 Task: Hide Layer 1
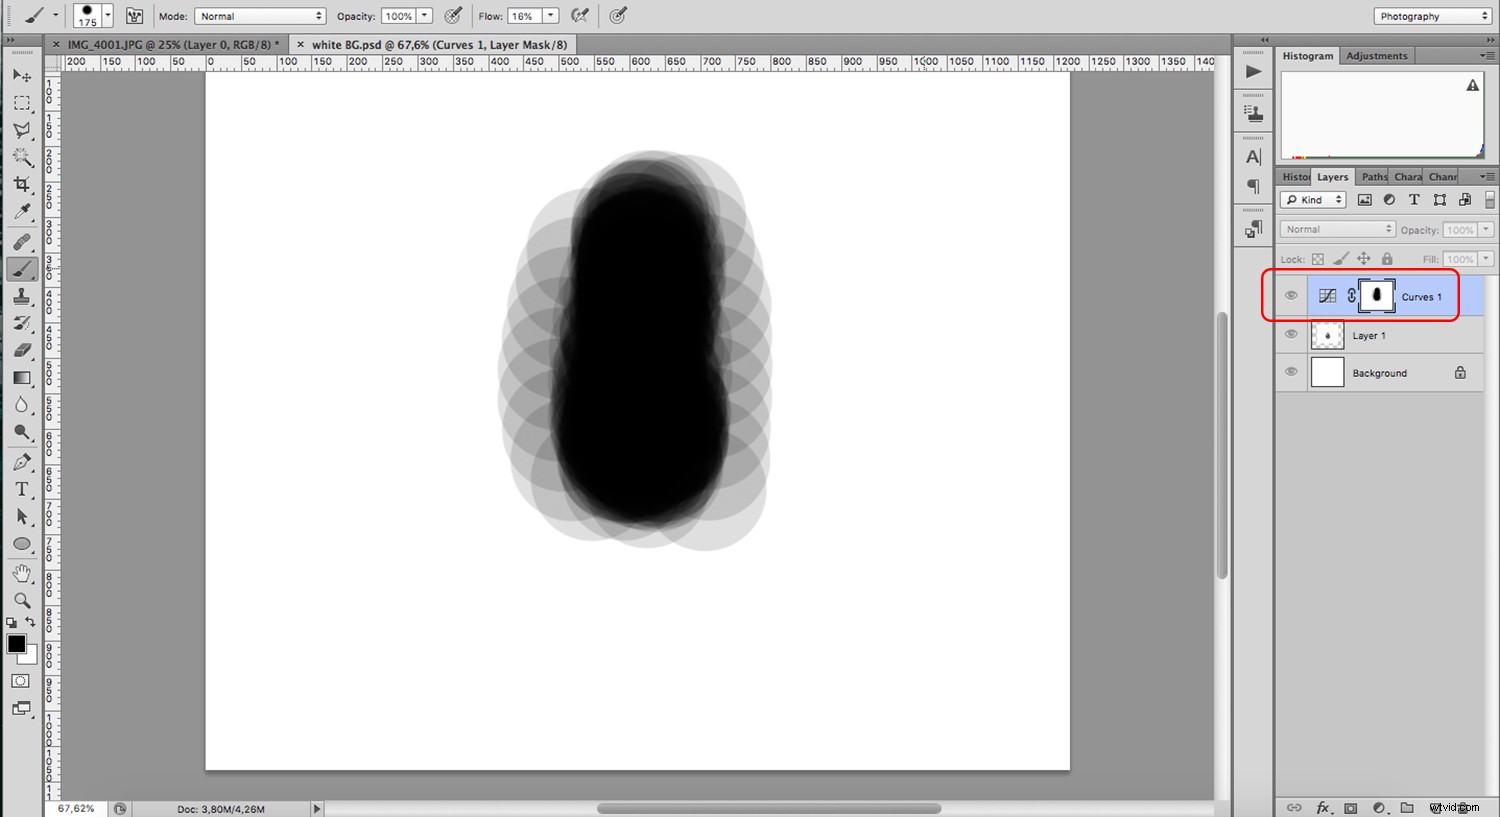click(x=1291, y=334)
